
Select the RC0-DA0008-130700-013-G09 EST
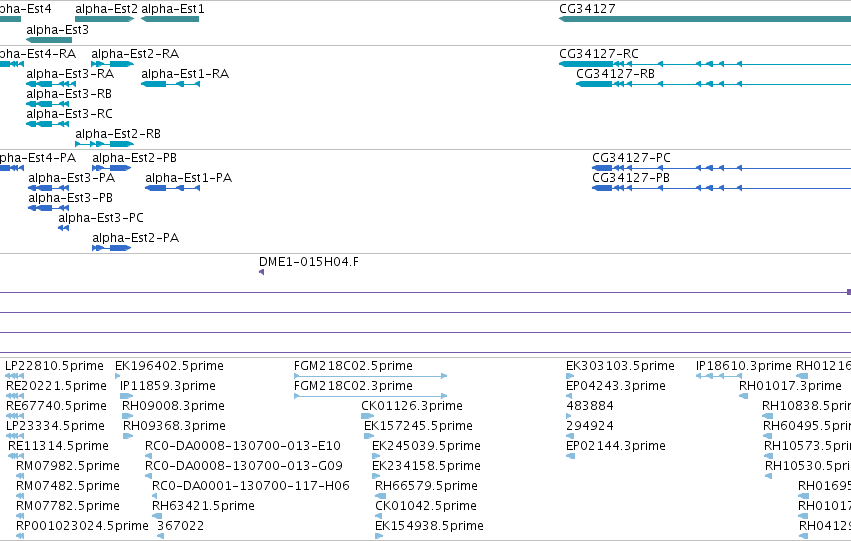(x=149, y=476)
